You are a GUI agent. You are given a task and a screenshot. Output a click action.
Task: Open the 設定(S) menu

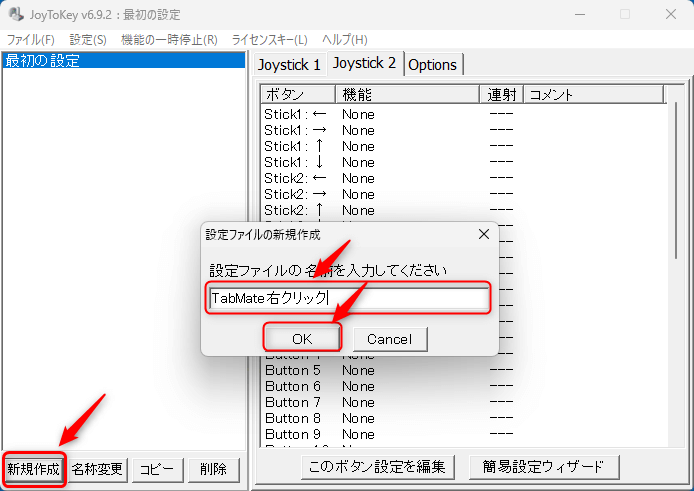tap(88, 40)
